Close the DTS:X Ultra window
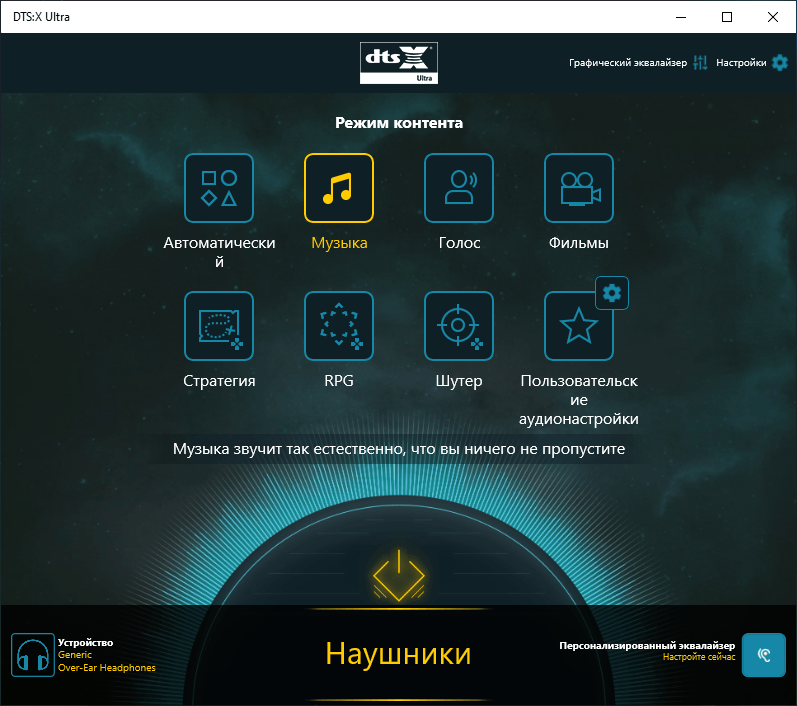The image size is (797, 706). click(773, 17)
